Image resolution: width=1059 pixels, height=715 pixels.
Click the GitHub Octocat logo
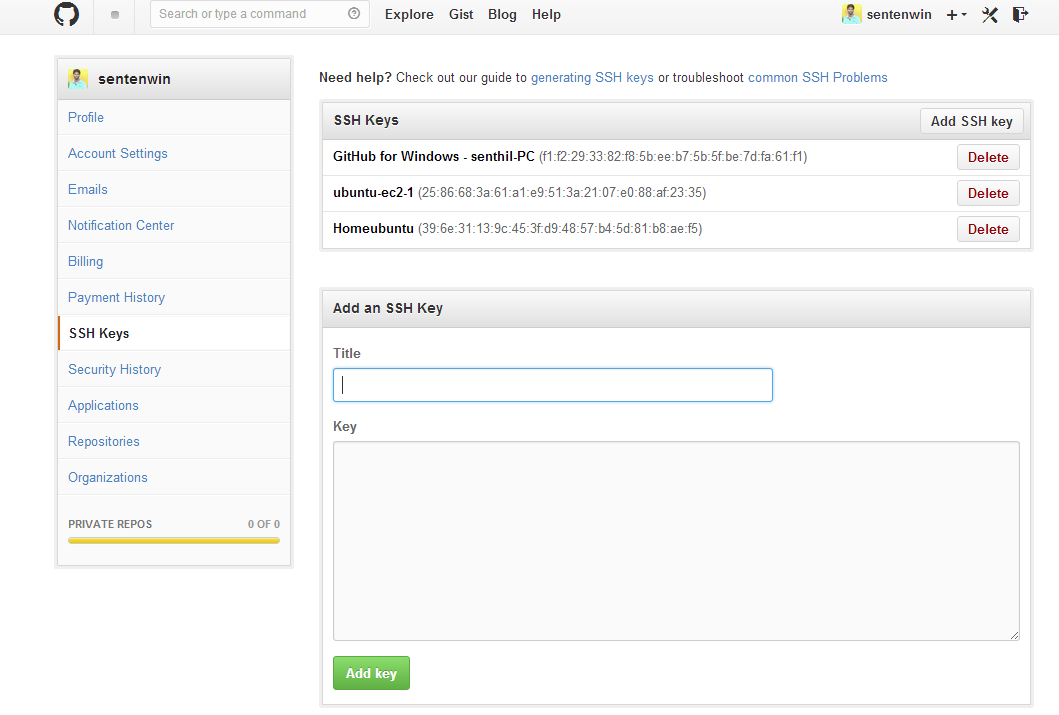tap(66, 15)
